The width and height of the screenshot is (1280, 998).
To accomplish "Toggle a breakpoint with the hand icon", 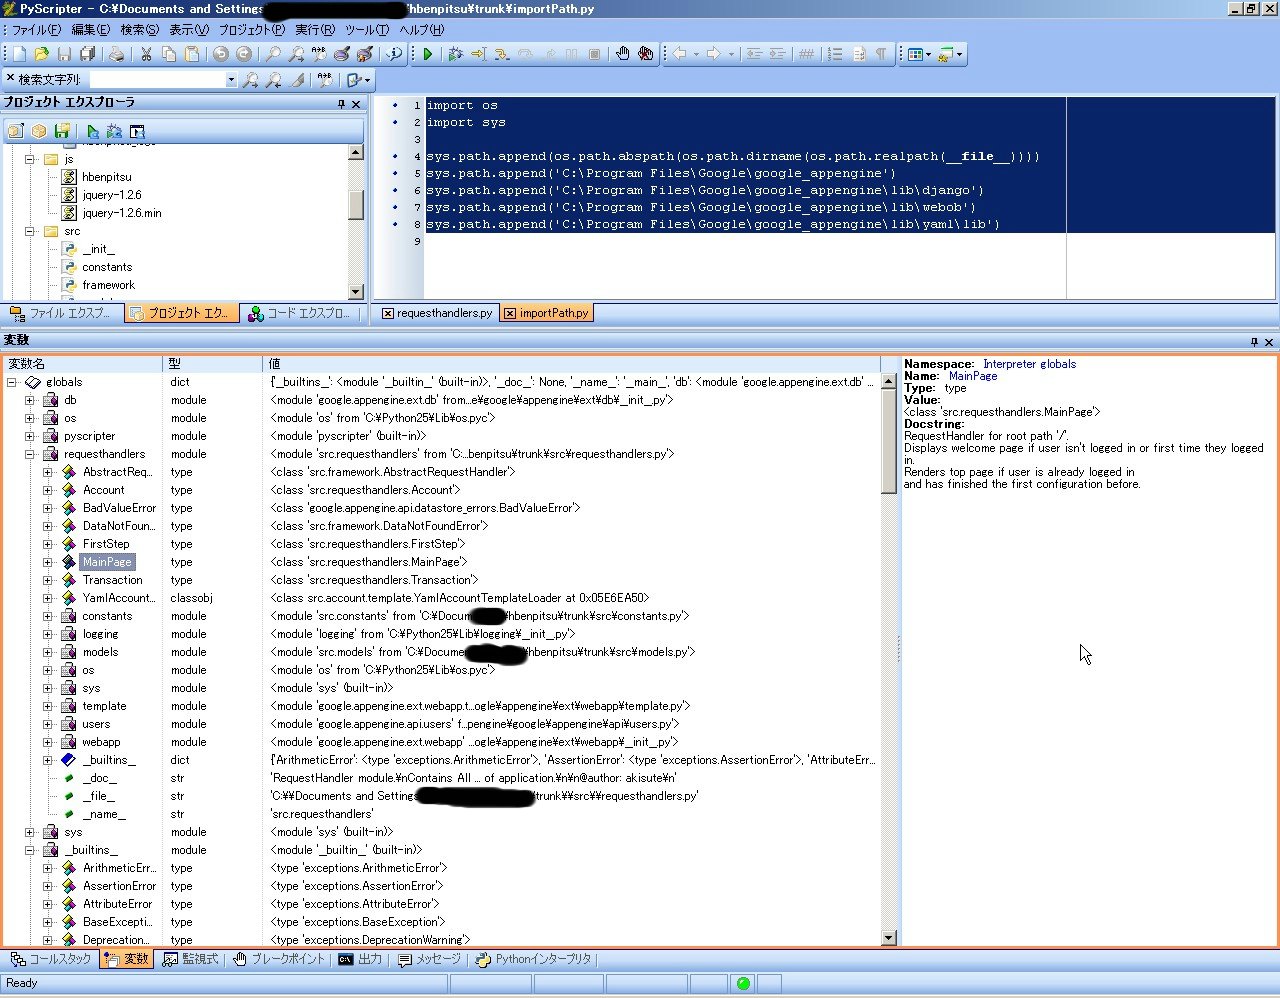I will [623, 54].
